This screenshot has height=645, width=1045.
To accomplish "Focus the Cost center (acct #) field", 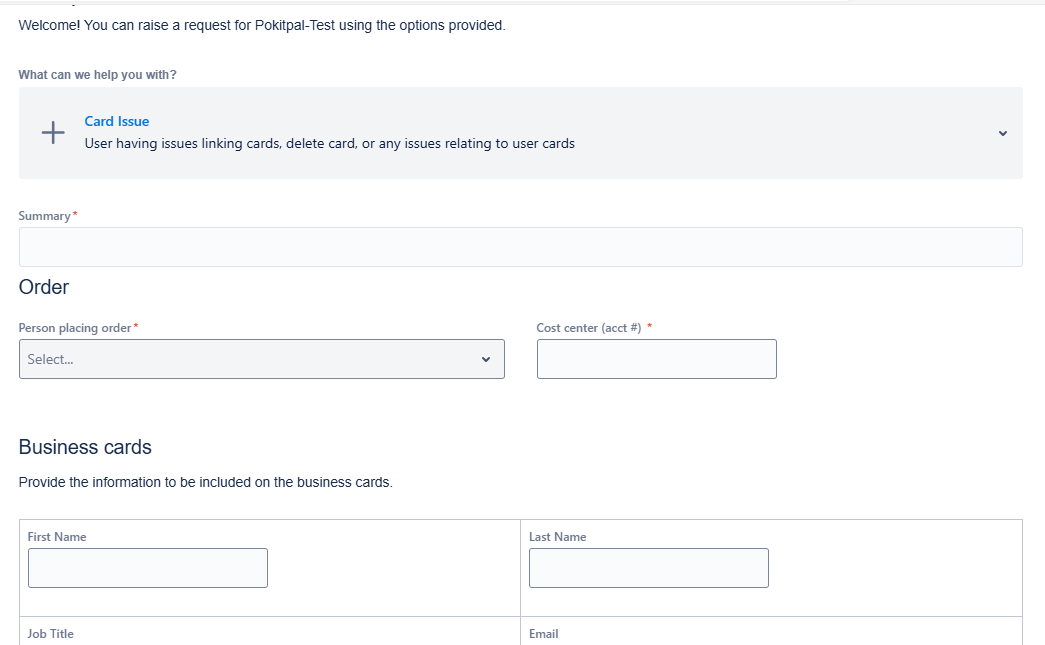I will pos(656,359).
